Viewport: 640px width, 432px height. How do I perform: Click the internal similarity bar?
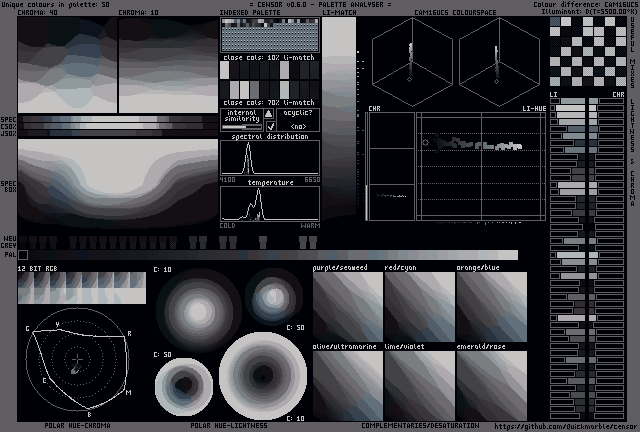tap(241, 126)
